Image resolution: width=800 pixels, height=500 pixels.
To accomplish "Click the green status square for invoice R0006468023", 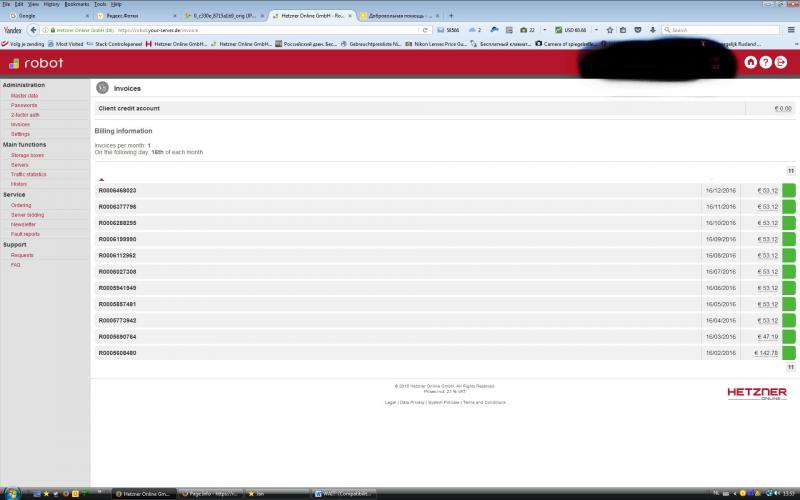I will click(x=789, y=190).
